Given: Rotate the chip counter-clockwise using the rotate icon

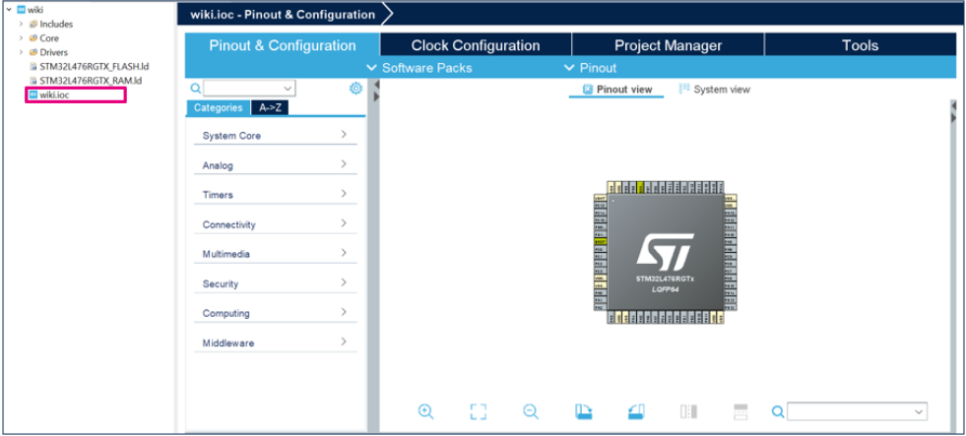Looking at the screenshot, I should click(x=636, y=411).
